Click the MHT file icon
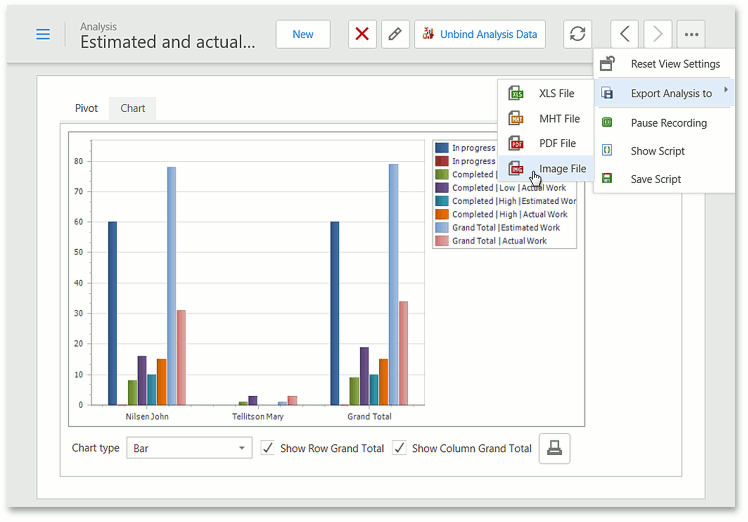The width and height of the screenshot is (748, 522). (516, 118)
